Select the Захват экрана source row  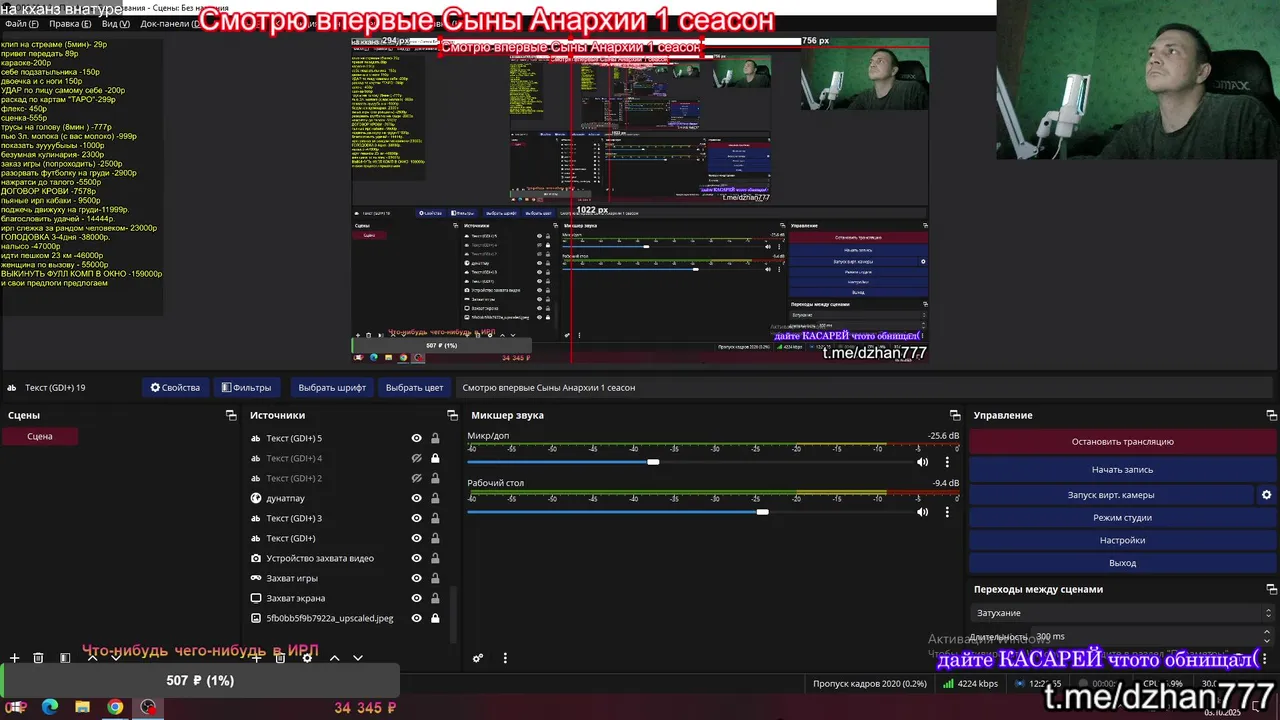[346, 598]
